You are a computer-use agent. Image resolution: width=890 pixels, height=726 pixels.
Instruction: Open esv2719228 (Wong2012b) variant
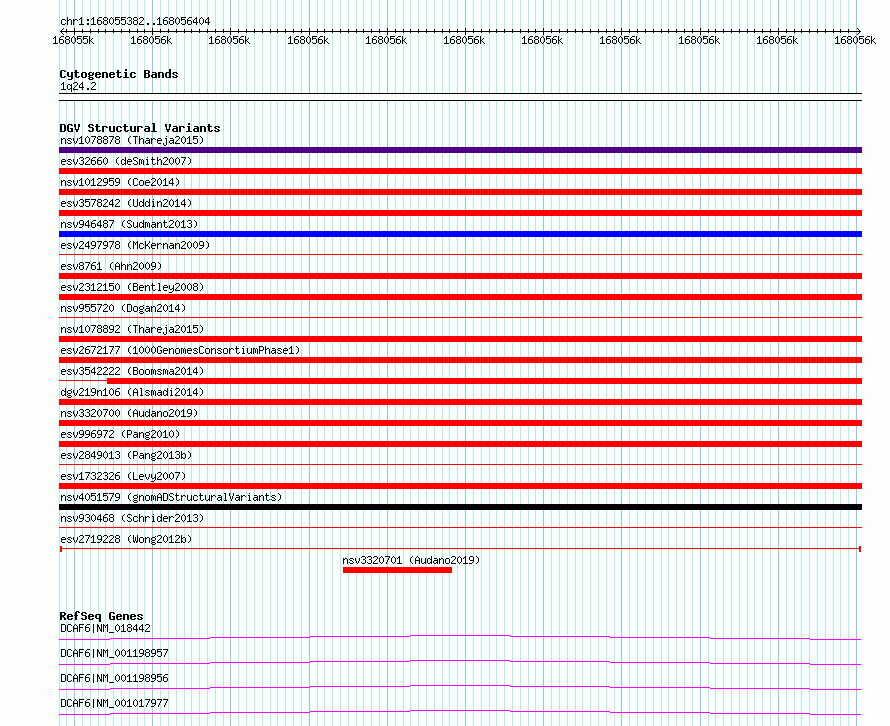click(126, 539)
